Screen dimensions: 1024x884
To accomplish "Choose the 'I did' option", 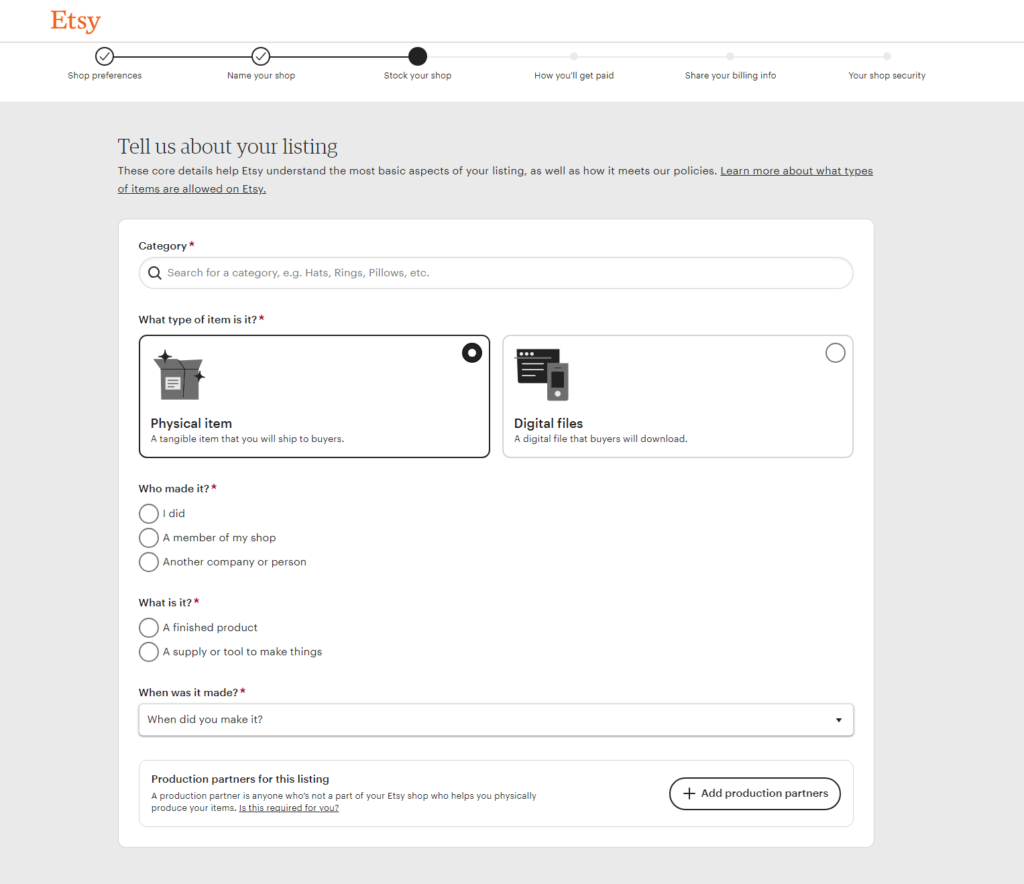I will pyautogui.click(x=148, y=514).
